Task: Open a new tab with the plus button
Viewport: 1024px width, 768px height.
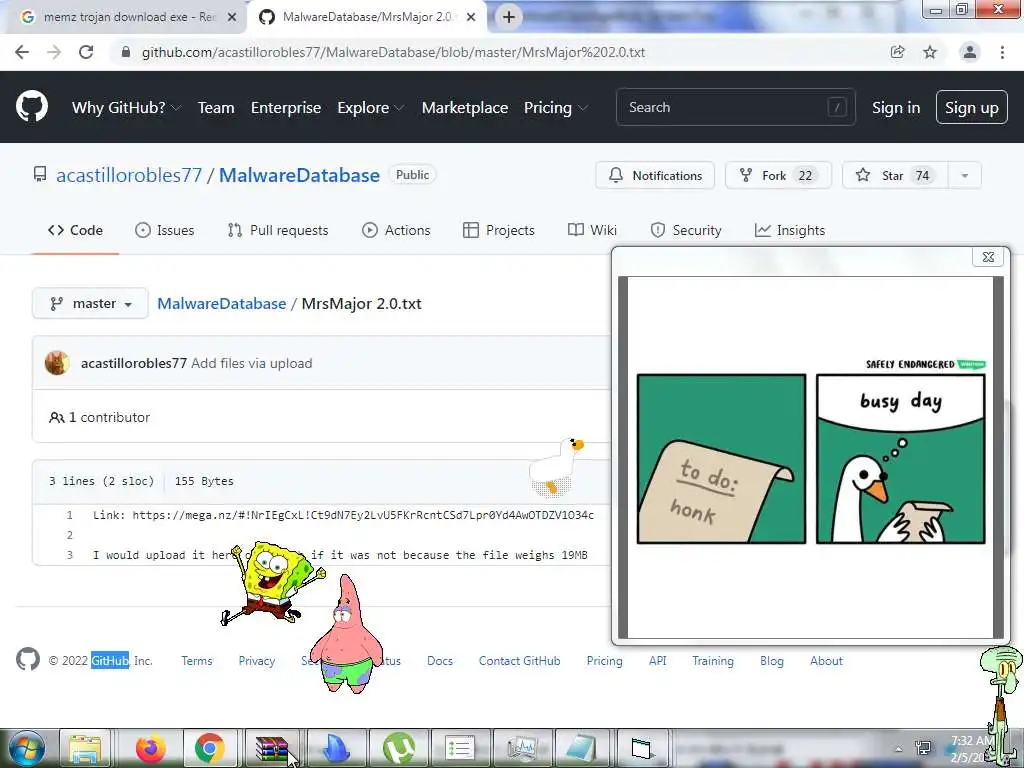Action: (x=509, y=17)
